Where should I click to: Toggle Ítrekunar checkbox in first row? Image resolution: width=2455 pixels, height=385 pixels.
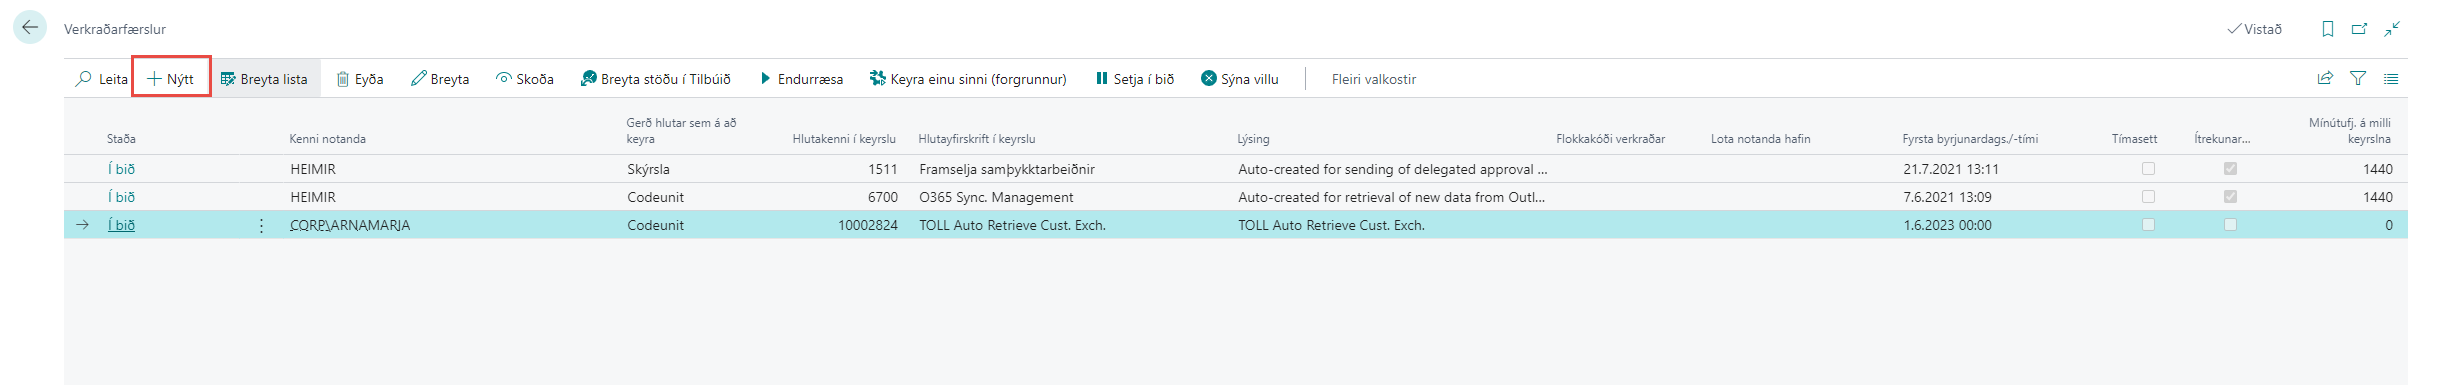point(2230,169)
